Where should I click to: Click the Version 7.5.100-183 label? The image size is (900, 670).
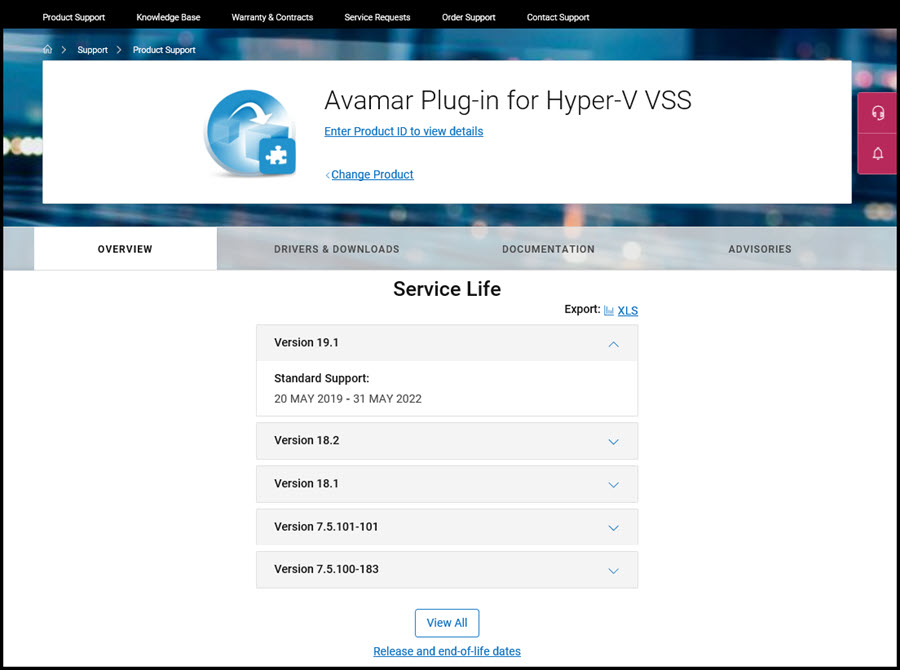[326, 568]
